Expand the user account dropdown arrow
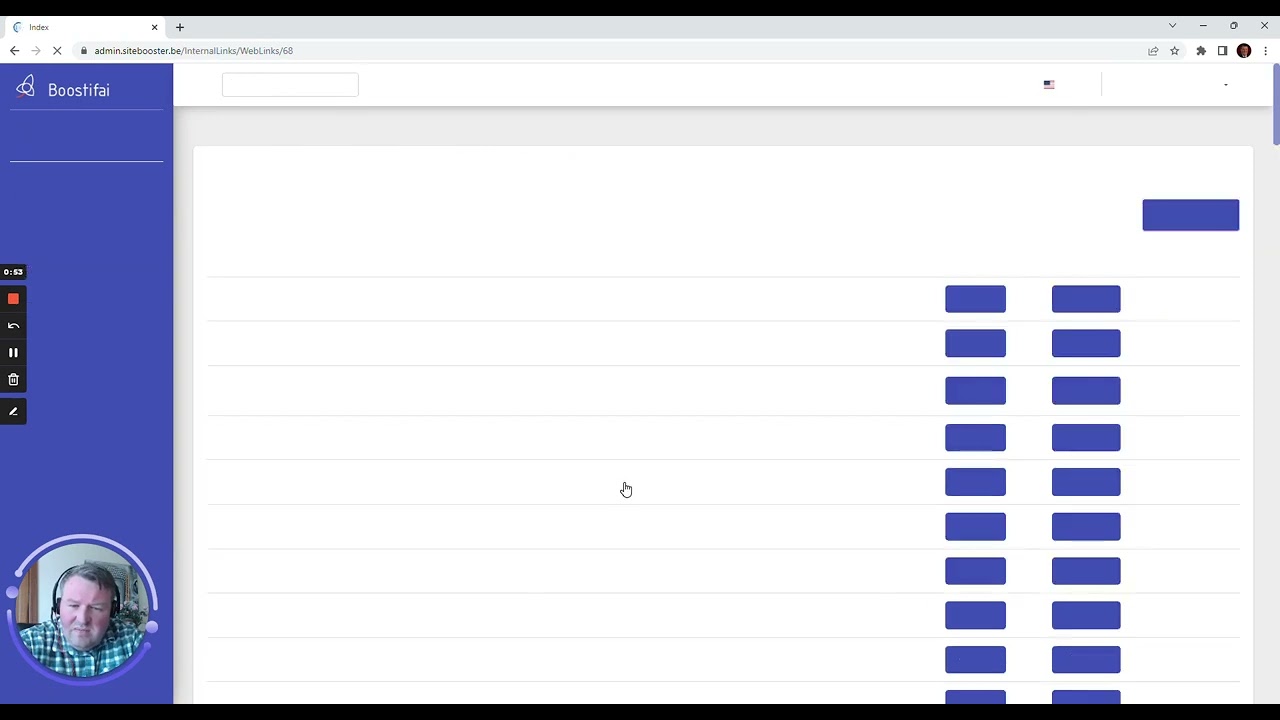The width and height of the screenshot is (1280, 720). pos(1226,85)
